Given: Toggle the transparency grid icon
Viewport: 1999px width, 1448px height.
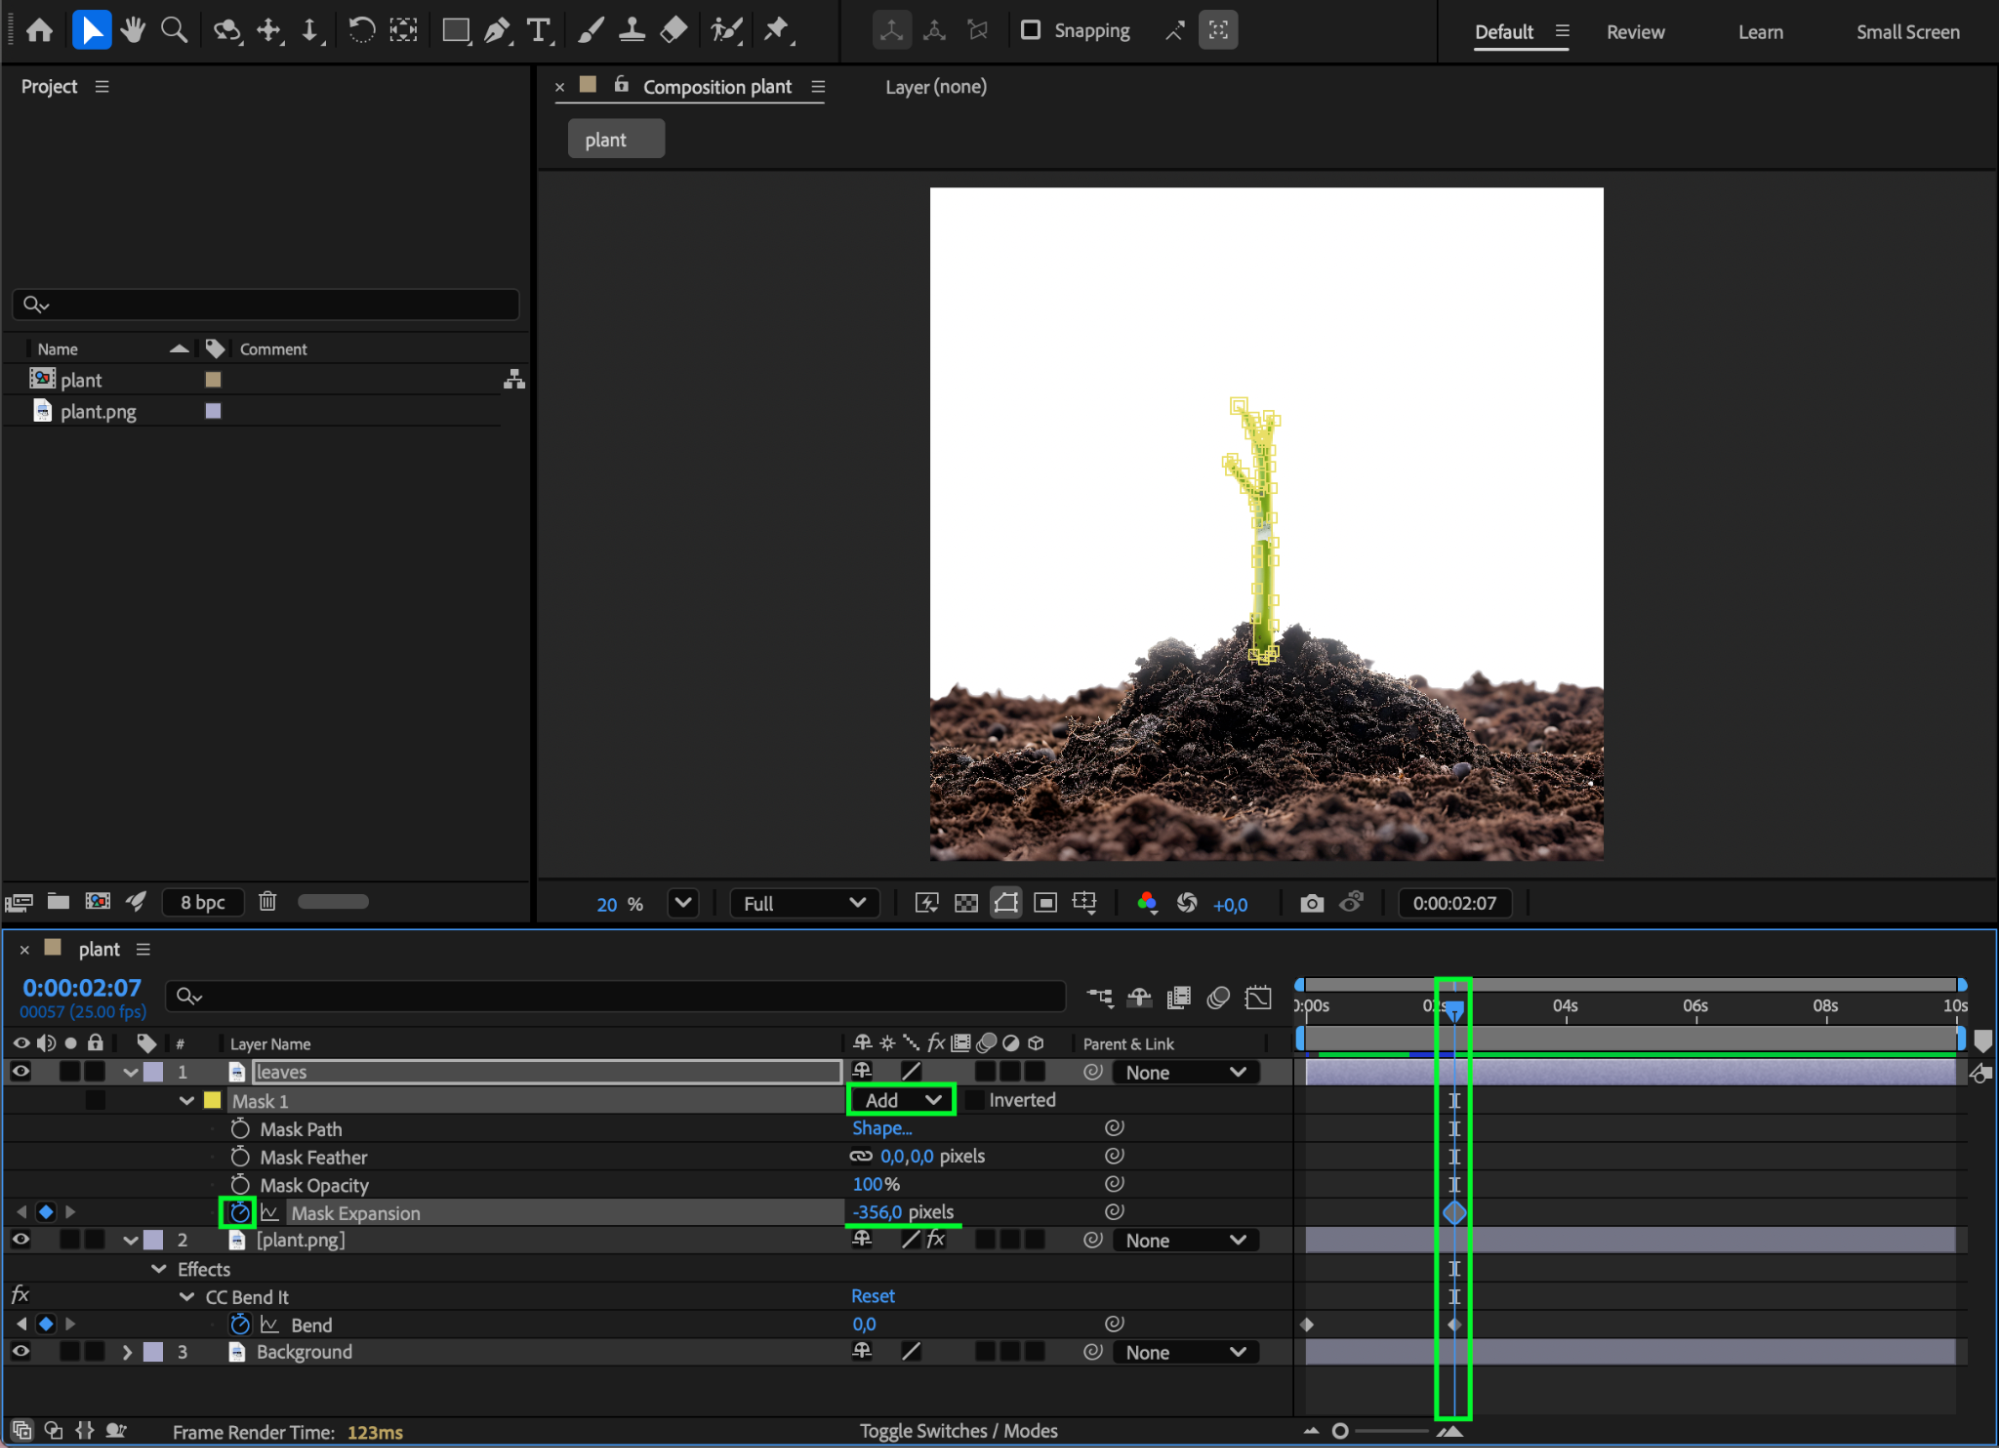Looking at the screenshot, I should pyautogui.click(x=966, y=904).
